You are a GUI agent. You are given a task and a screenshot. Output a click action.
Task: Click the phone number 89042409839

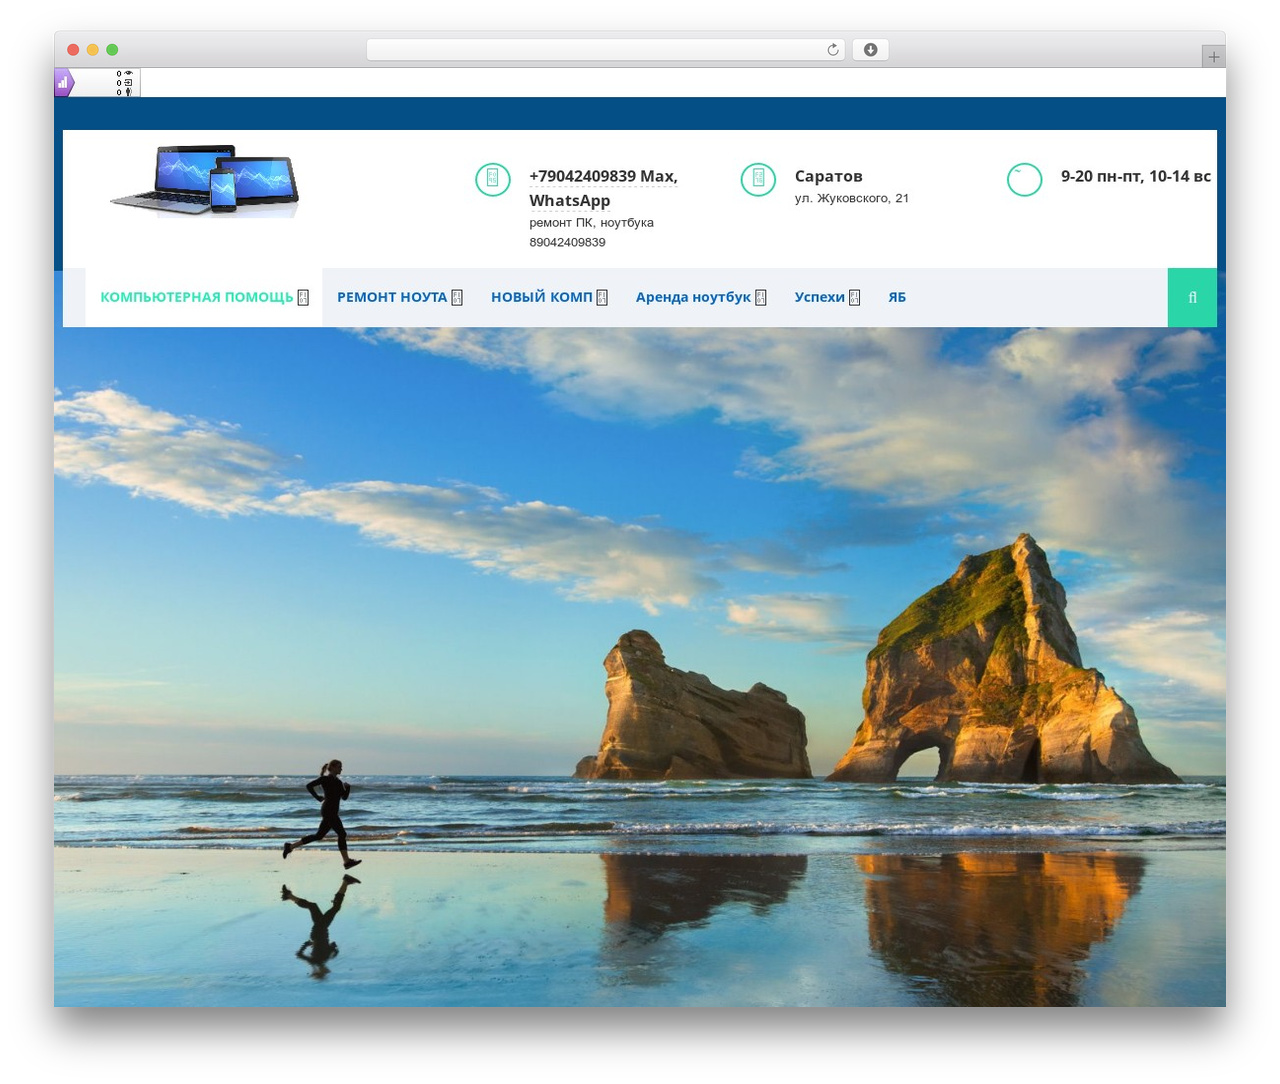pyautogui.click(x=567, y=242)
